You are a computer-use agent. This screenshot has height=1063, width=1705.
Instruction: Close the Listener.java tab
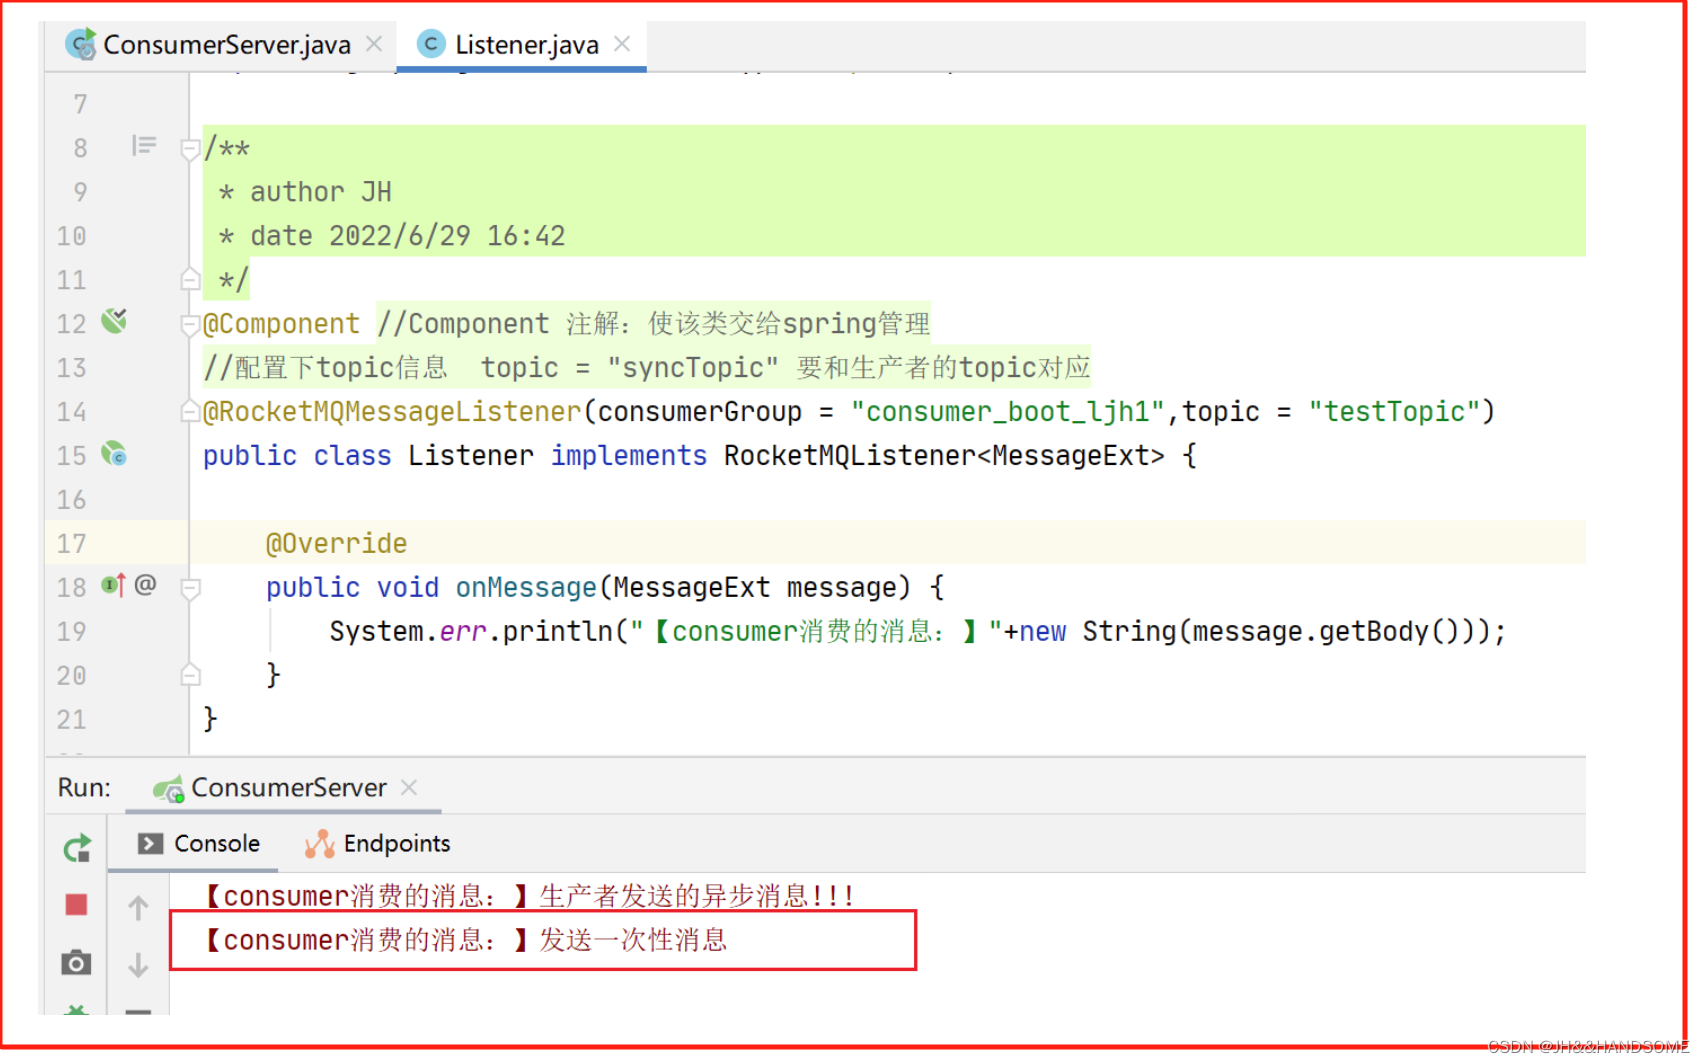pos(622,44)
